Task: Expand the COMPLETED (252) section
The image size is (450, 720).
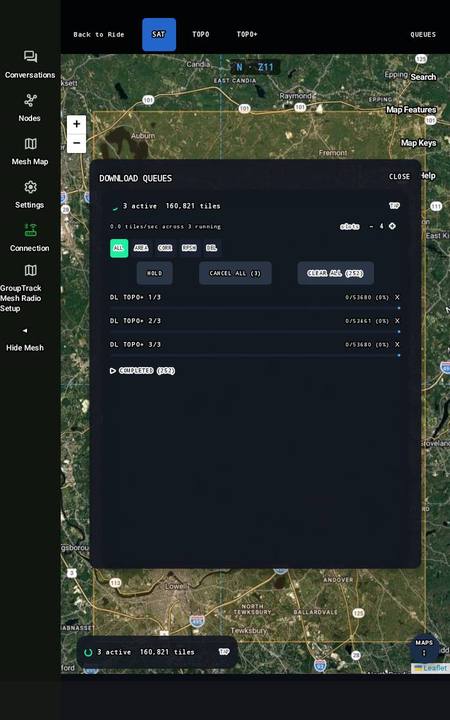Action: pyautogui.click(x=142, y=371)
